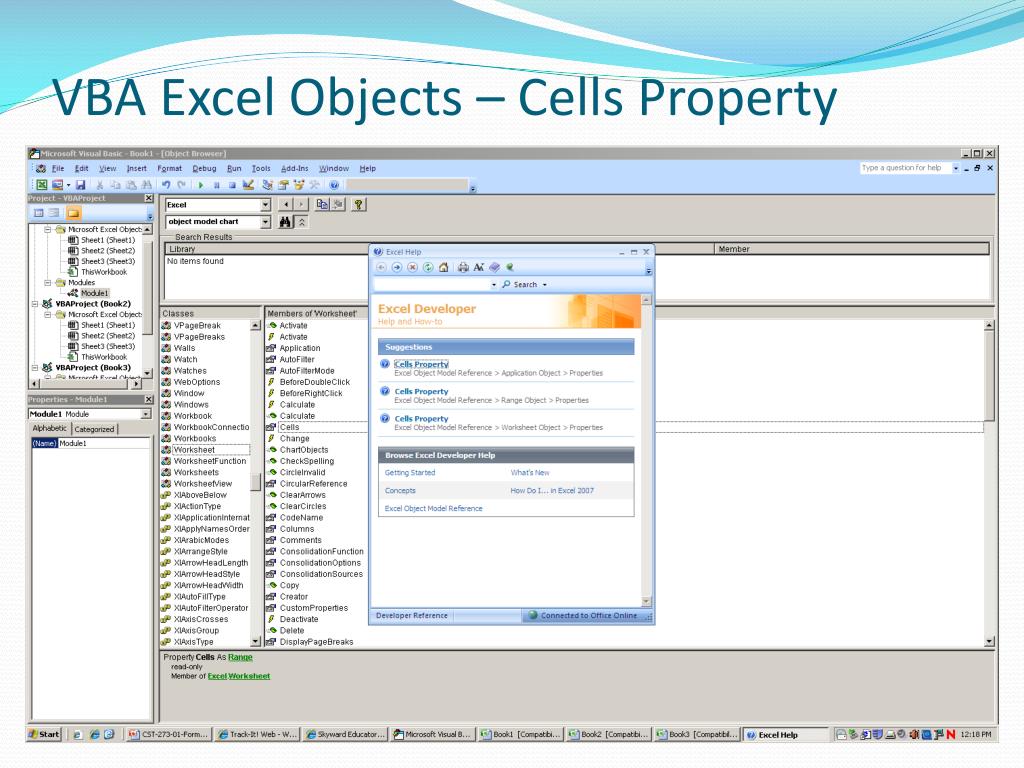Toggle Folders icon in Project panel
The height and width of the screenshot is (768, 1024).
(x=73, y=213)
